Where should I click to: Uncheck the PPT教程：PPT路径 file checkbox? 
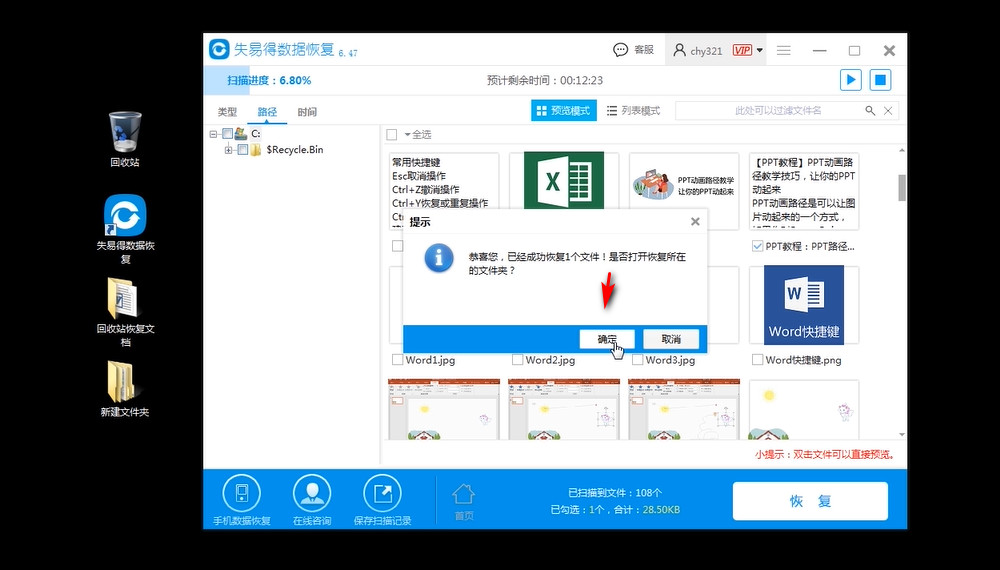pyautogui.click(x=757, y=246)
